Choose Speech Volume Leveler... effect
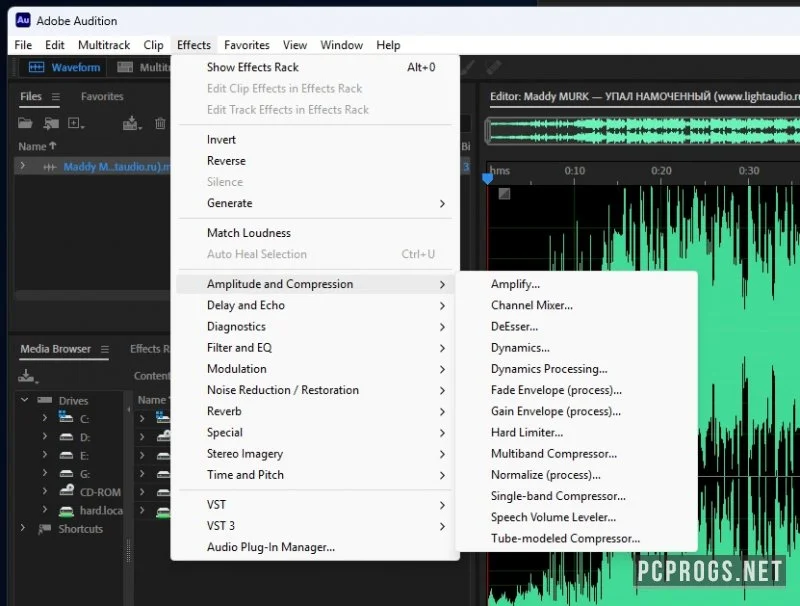 [577, 517]
